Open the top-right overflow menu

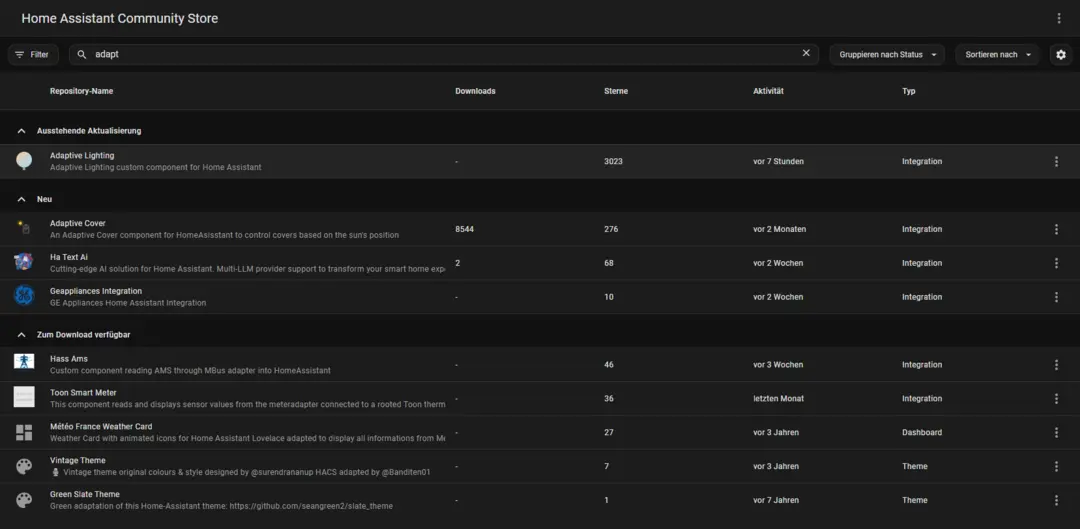pyautogui.click(x=1059, y=19)
